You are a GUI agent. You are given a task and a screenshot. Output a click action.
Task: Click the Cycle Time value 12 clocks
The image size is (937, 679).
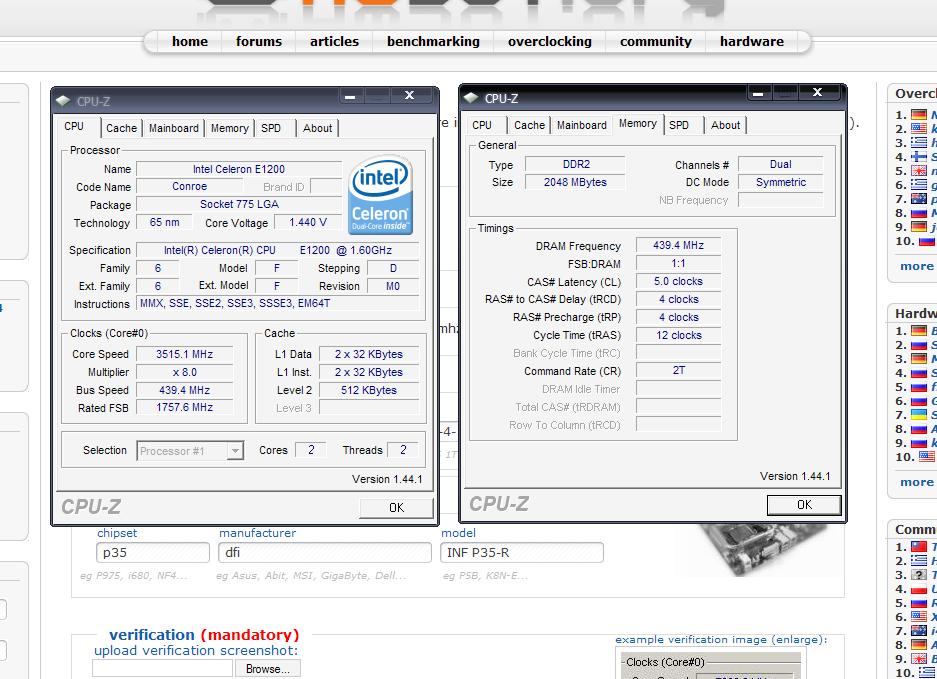pos(678,335)
